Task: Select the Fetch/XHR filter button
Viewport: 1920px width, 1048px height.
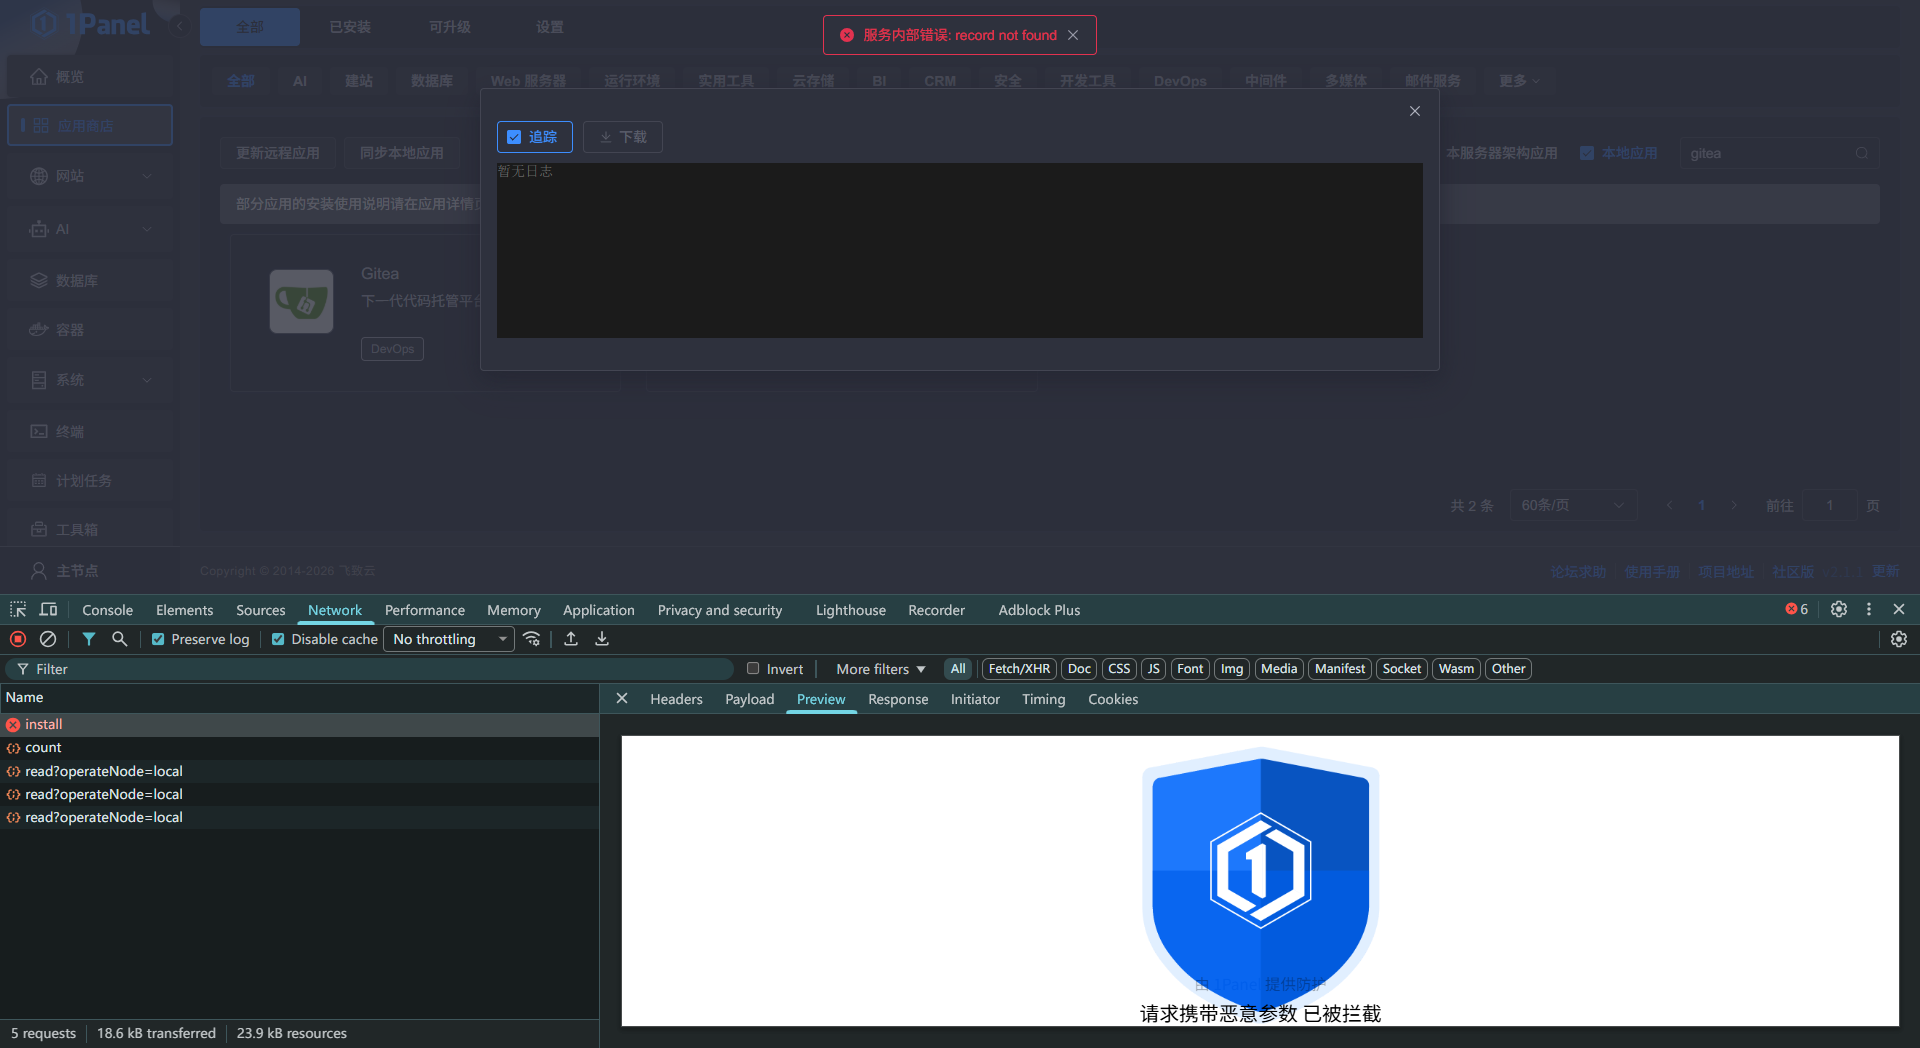Action: tap(1018, 669)
